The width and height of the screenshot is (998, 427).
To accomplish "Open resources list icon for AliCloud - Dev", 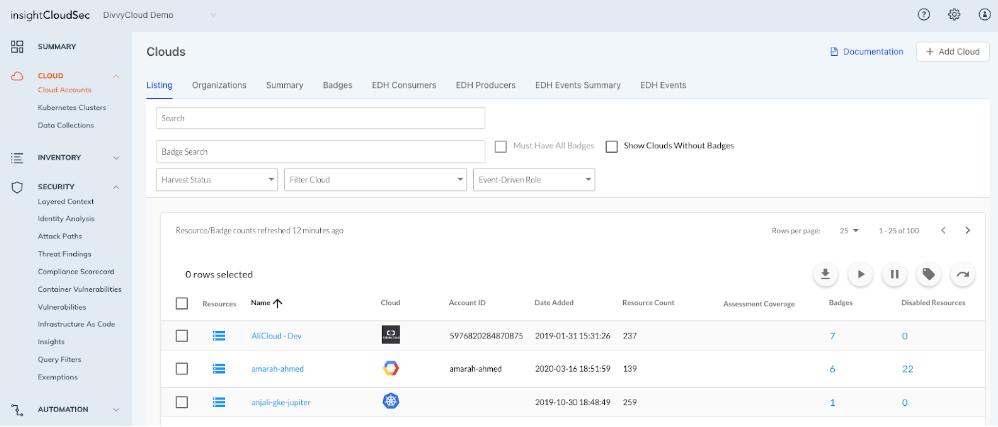I will [x=219, y=335].
